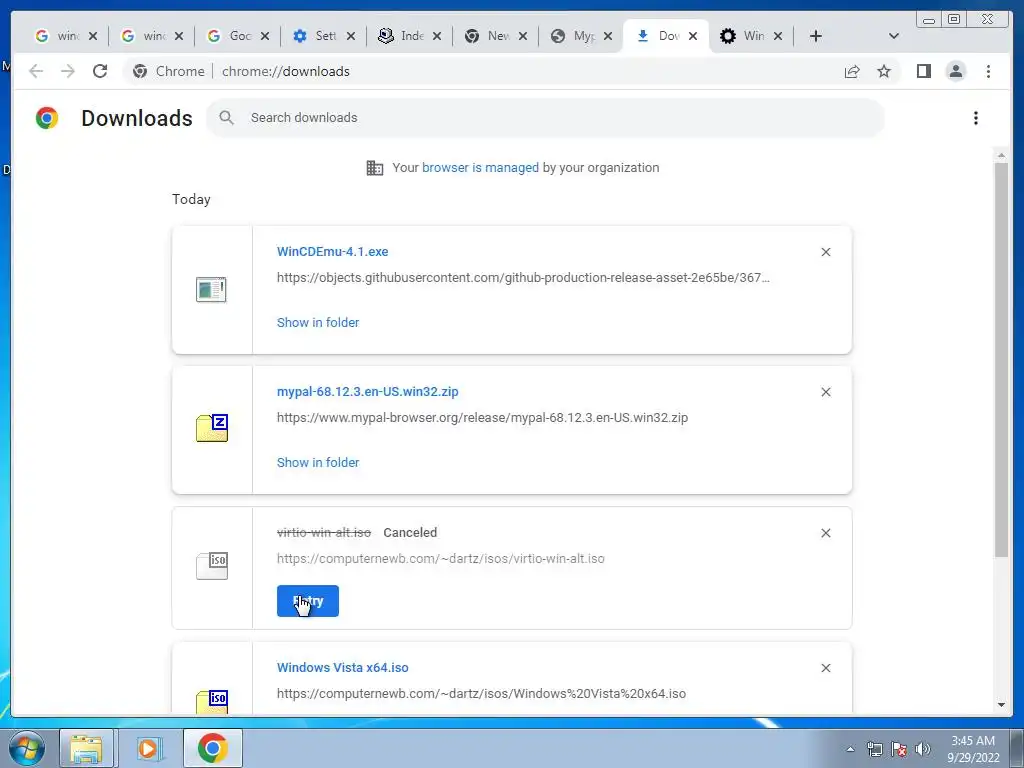The height and width of the screenshot is (768, 1024).
Task: Click the scrollbar up arrow
Action: [1001, 155]
